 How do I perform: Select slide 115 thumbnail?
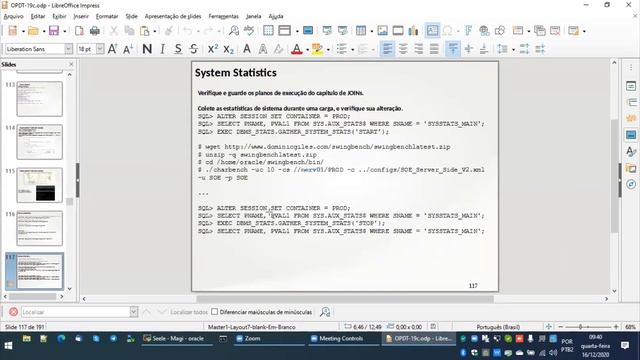(x=40, y=185)
